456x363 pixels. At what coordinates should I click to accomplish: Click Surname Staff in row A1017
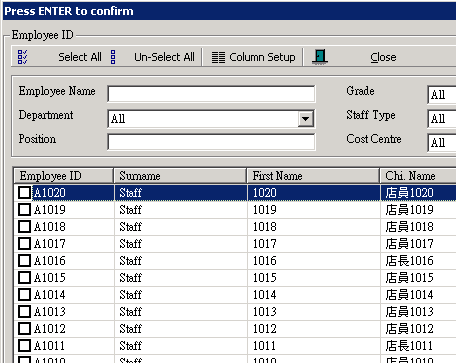pos(131,244)
